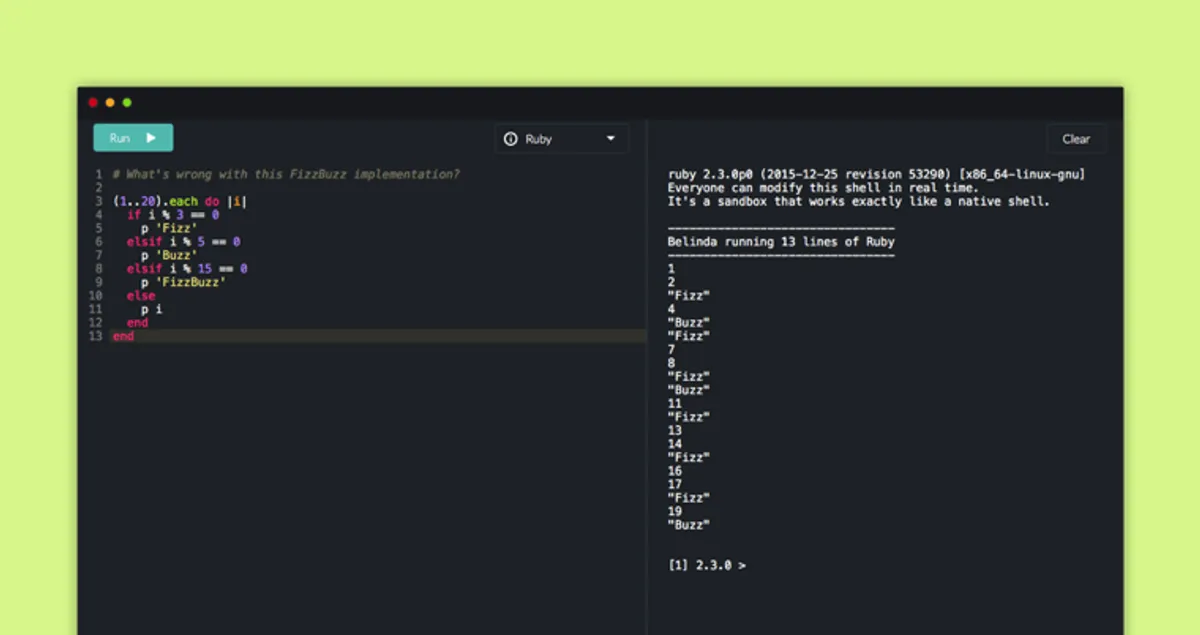1200x635 pixels.
Task: Click the green zoom dot in the titlebar
Action: 126,102
